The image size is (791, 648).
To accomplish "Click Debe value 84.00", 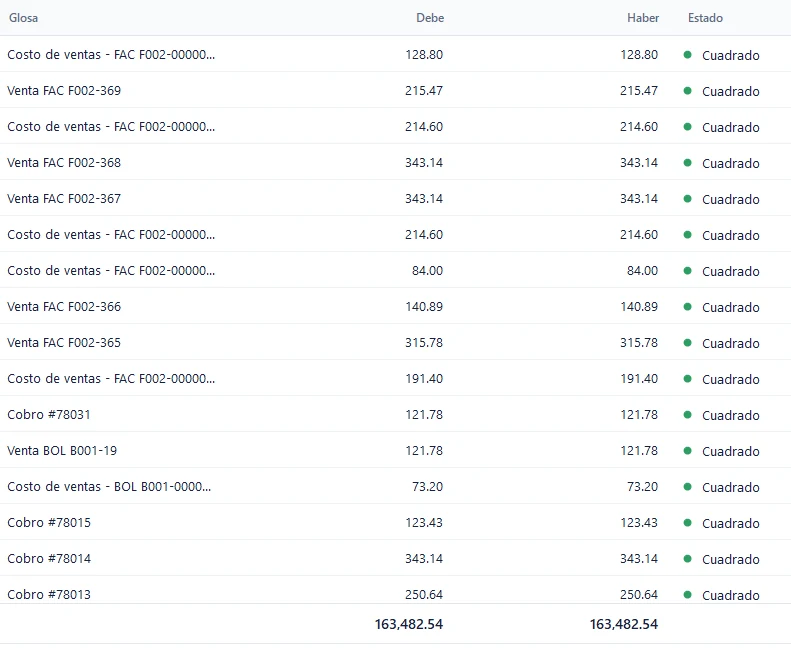I will click(427, 271).
